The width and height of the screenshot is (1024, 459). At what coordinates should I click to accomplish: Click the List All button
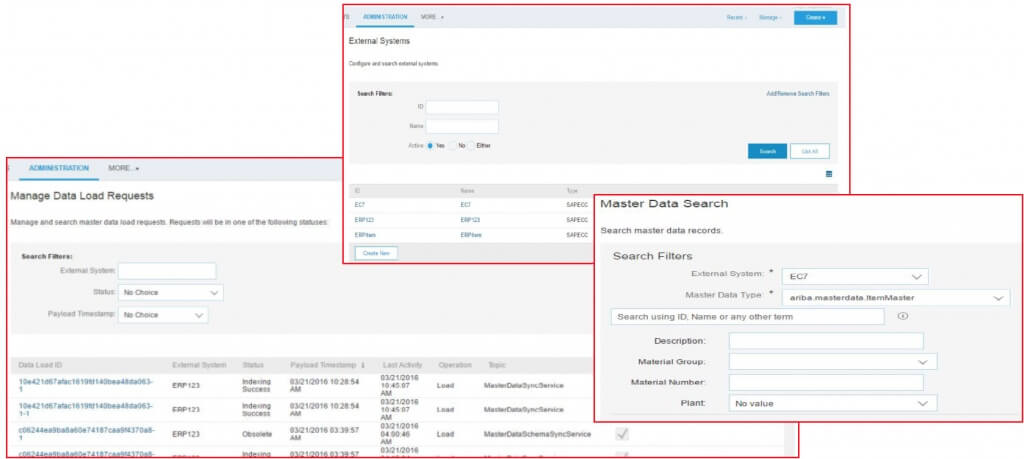click(810, 151)
